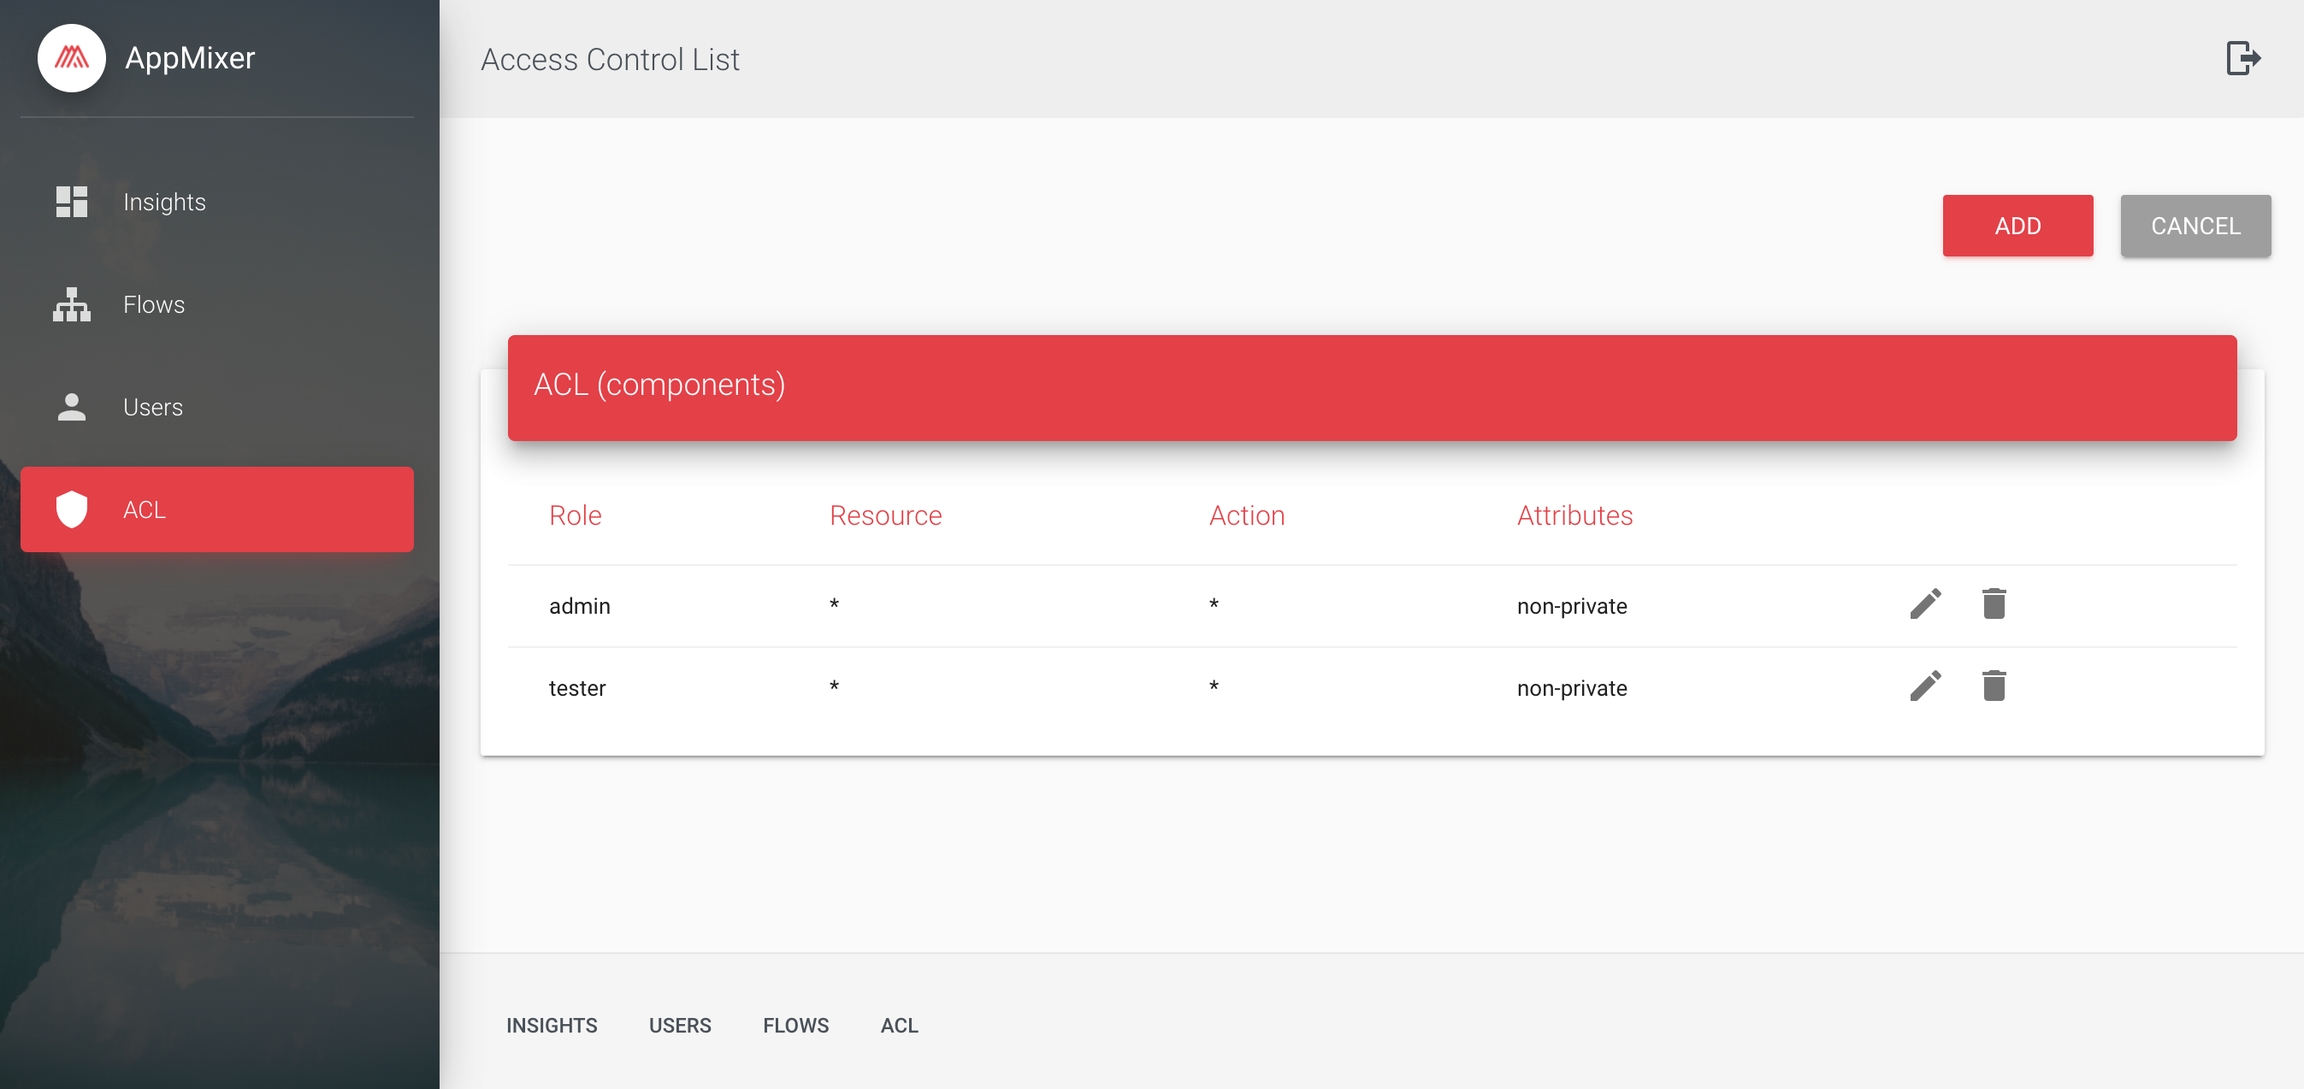This screenshot has height=1089, width=2304.
Task: Click the FLOWS footer link
Action: point(795,1025)
